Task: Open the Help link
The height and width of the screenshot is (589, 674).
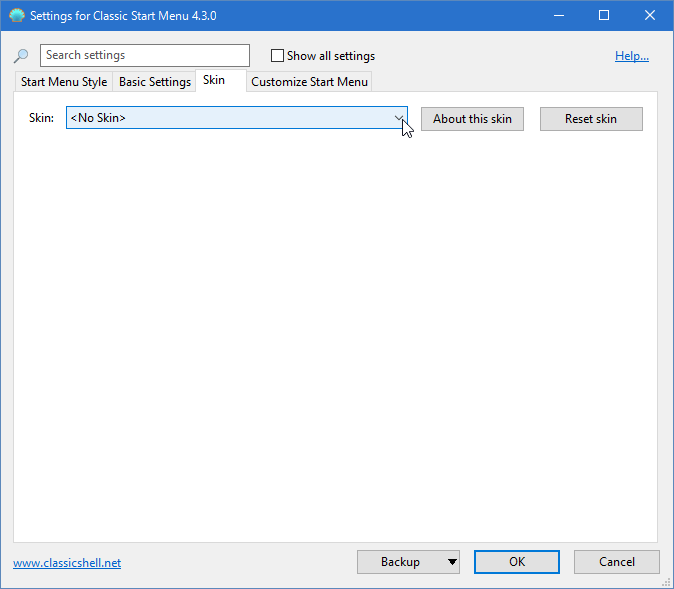Action: [x=631, y=56]
